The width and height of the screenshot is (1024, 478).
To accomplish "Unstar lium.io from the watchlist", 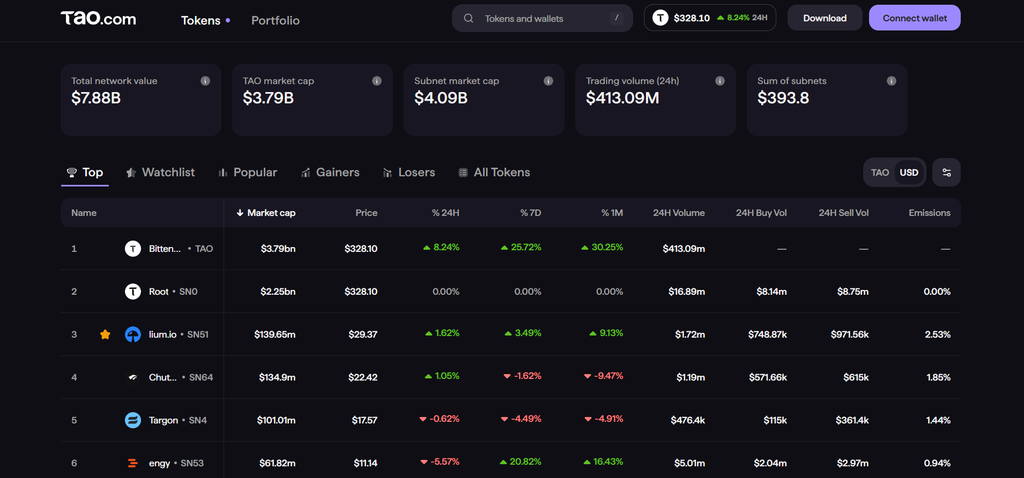I will point(105,334).
